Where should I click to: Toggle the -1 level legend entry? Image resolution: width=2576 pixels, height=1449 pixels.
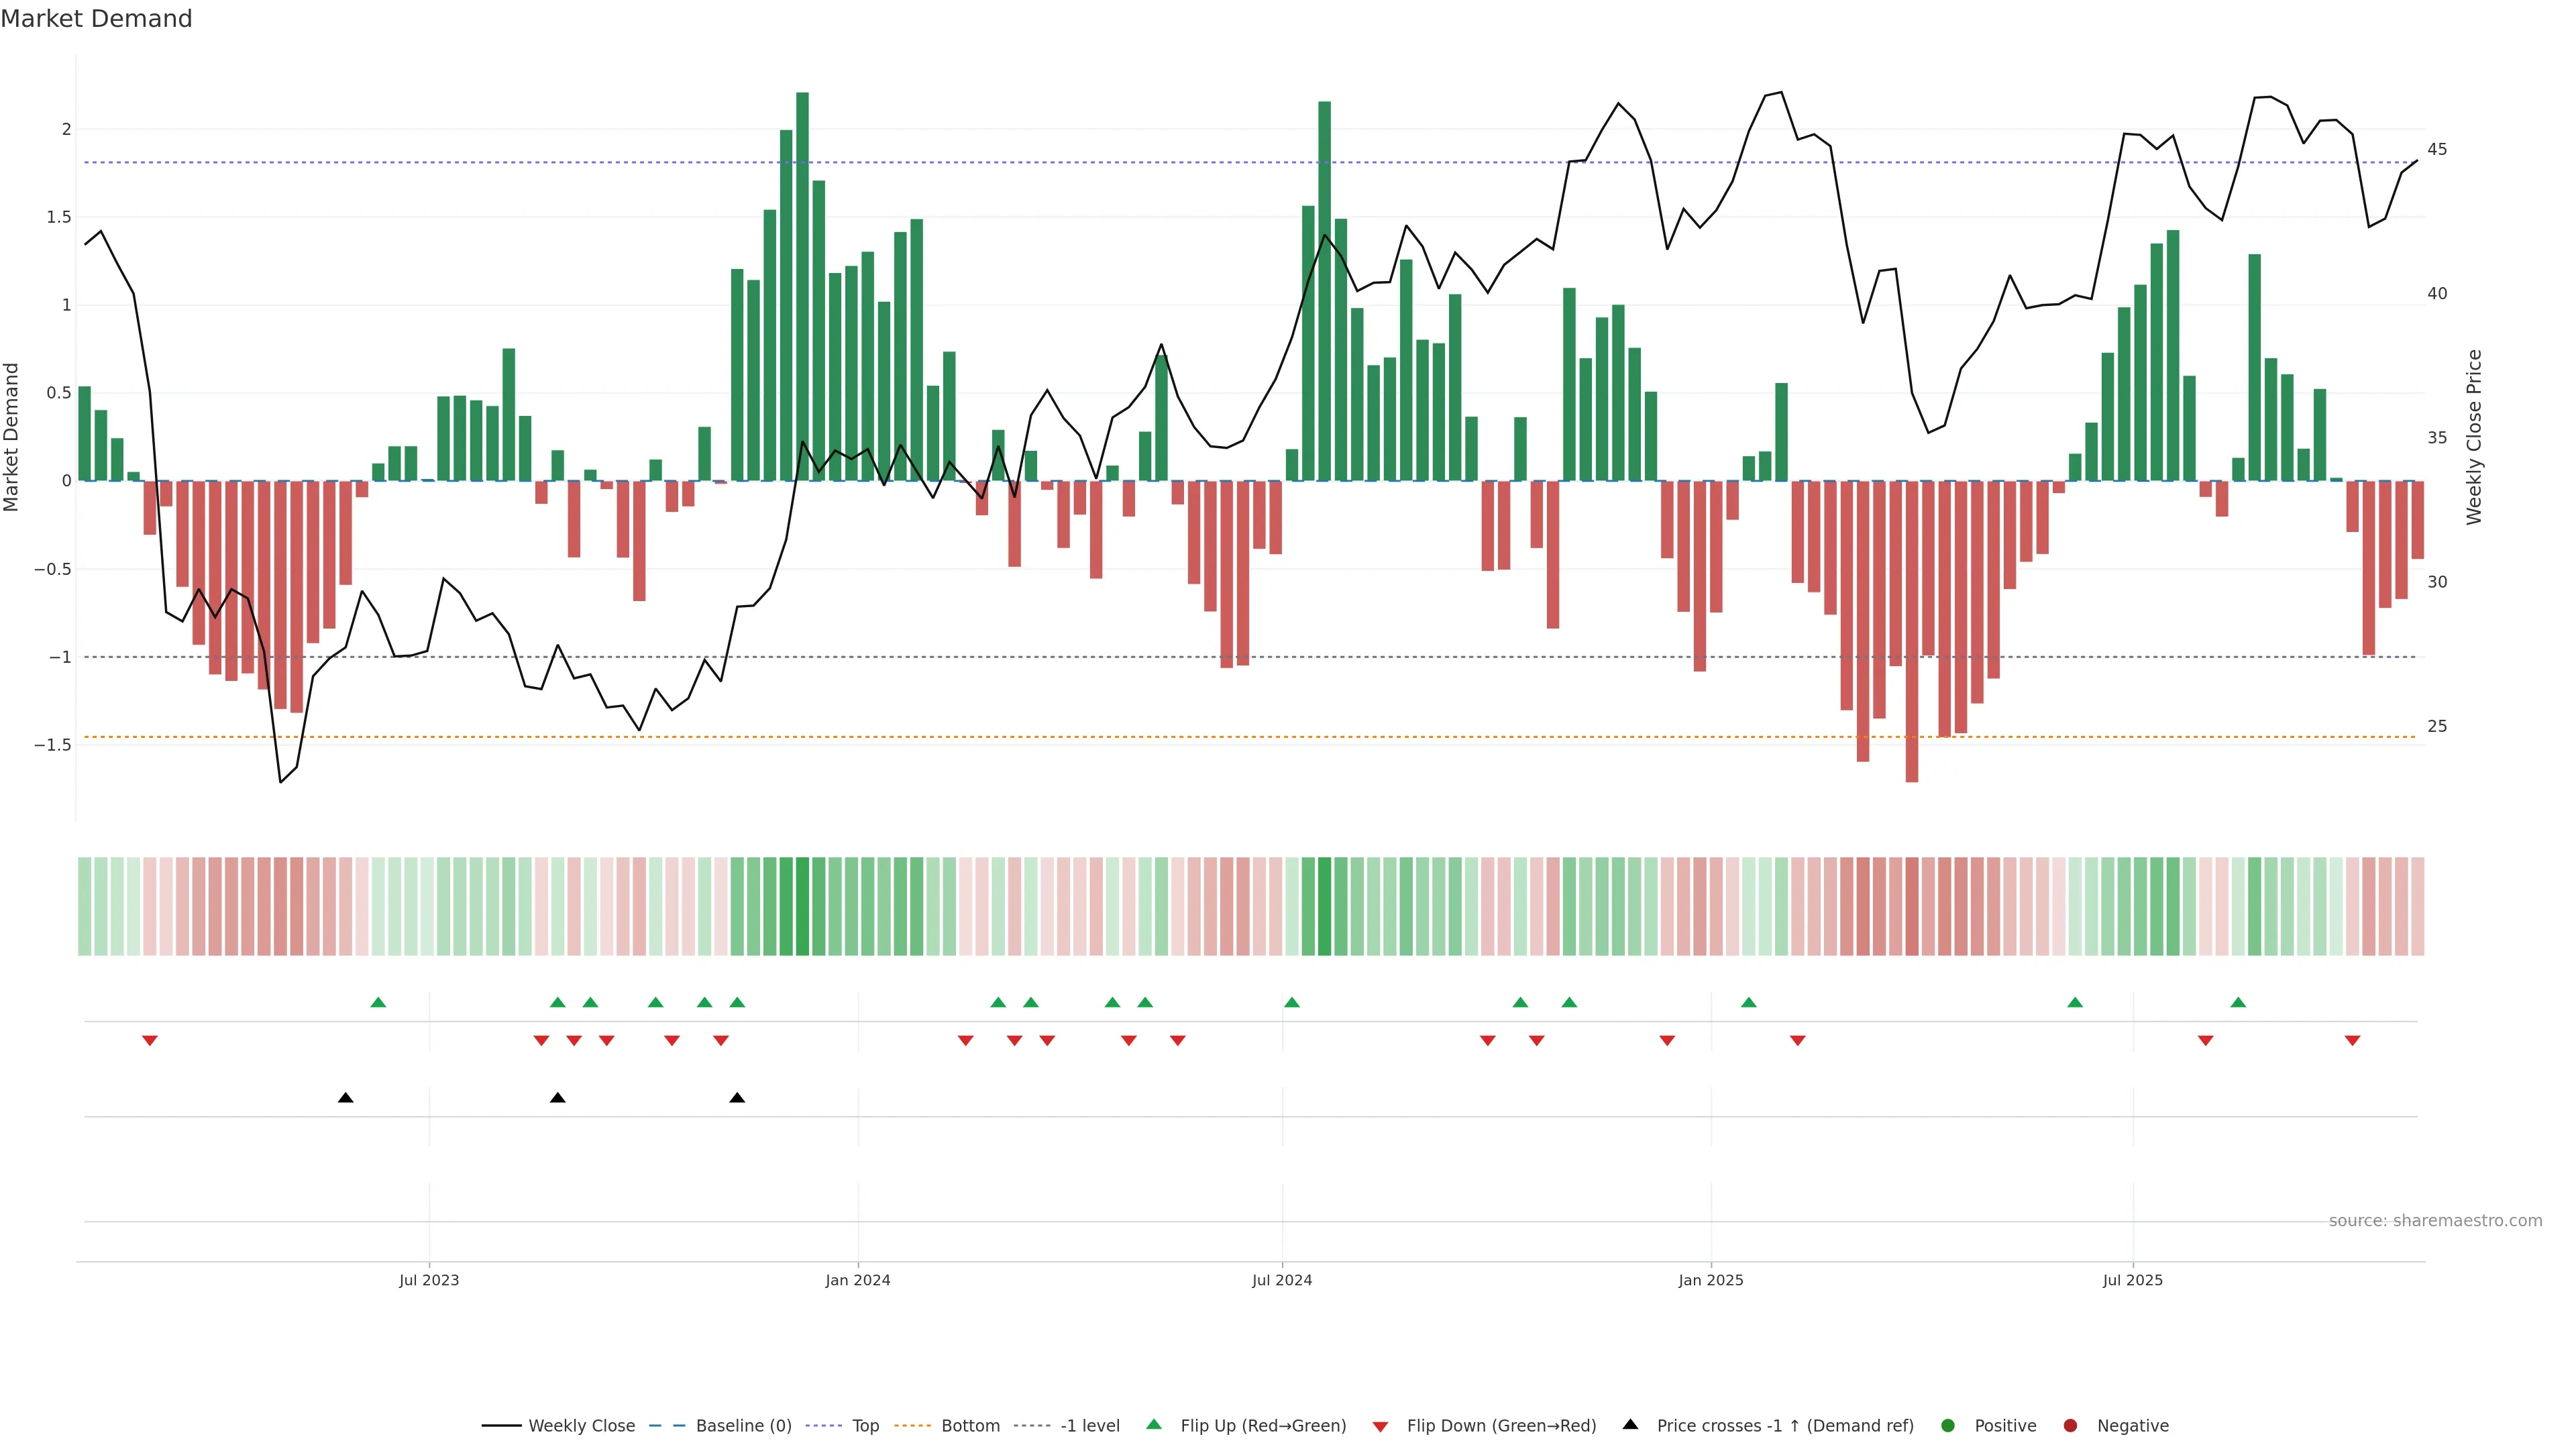[1089, 1426]
